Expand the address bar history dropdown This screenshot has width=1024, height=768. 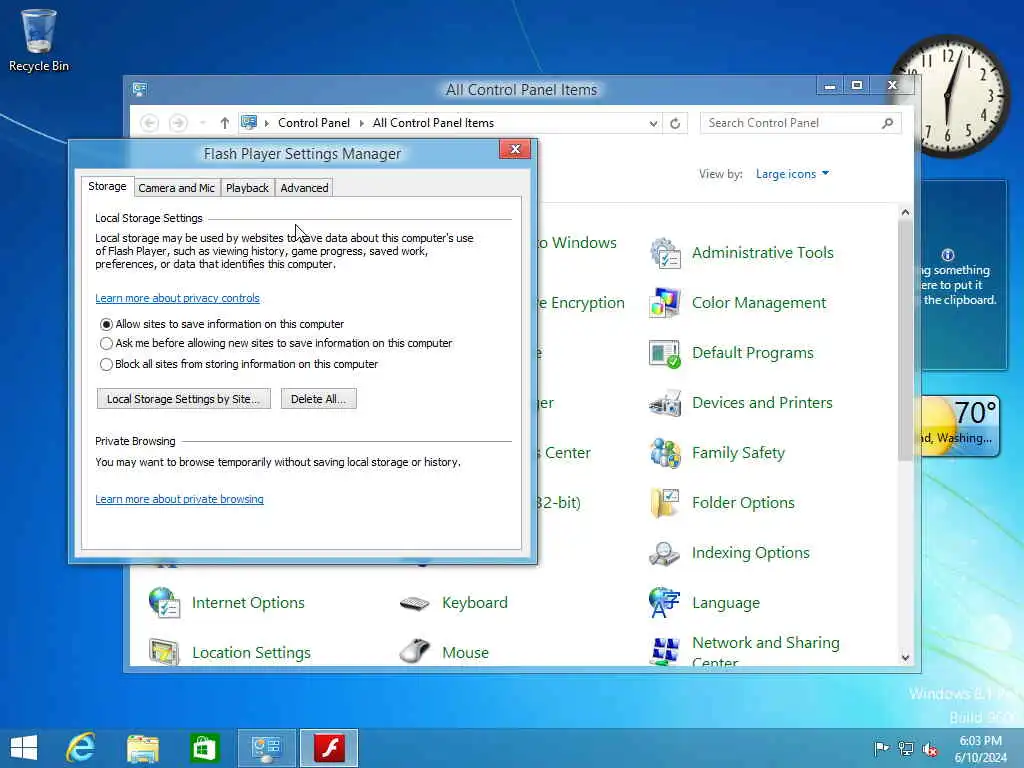[x=653, y=123]
